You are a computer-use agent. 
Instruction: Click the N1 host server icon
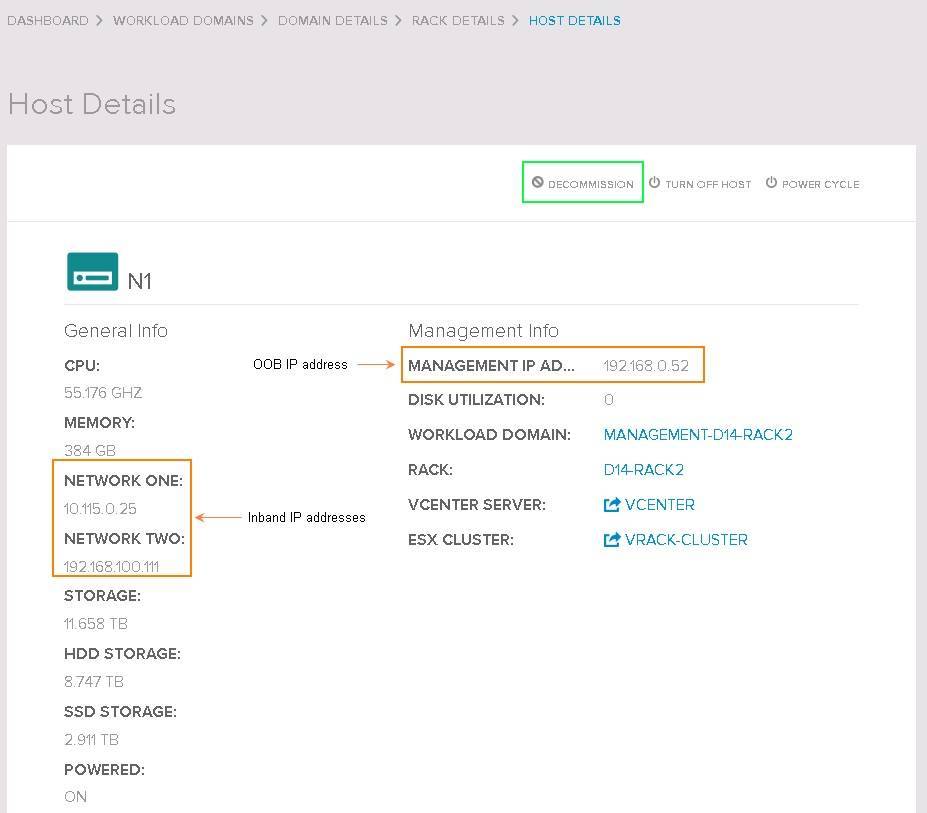point(92,271)
